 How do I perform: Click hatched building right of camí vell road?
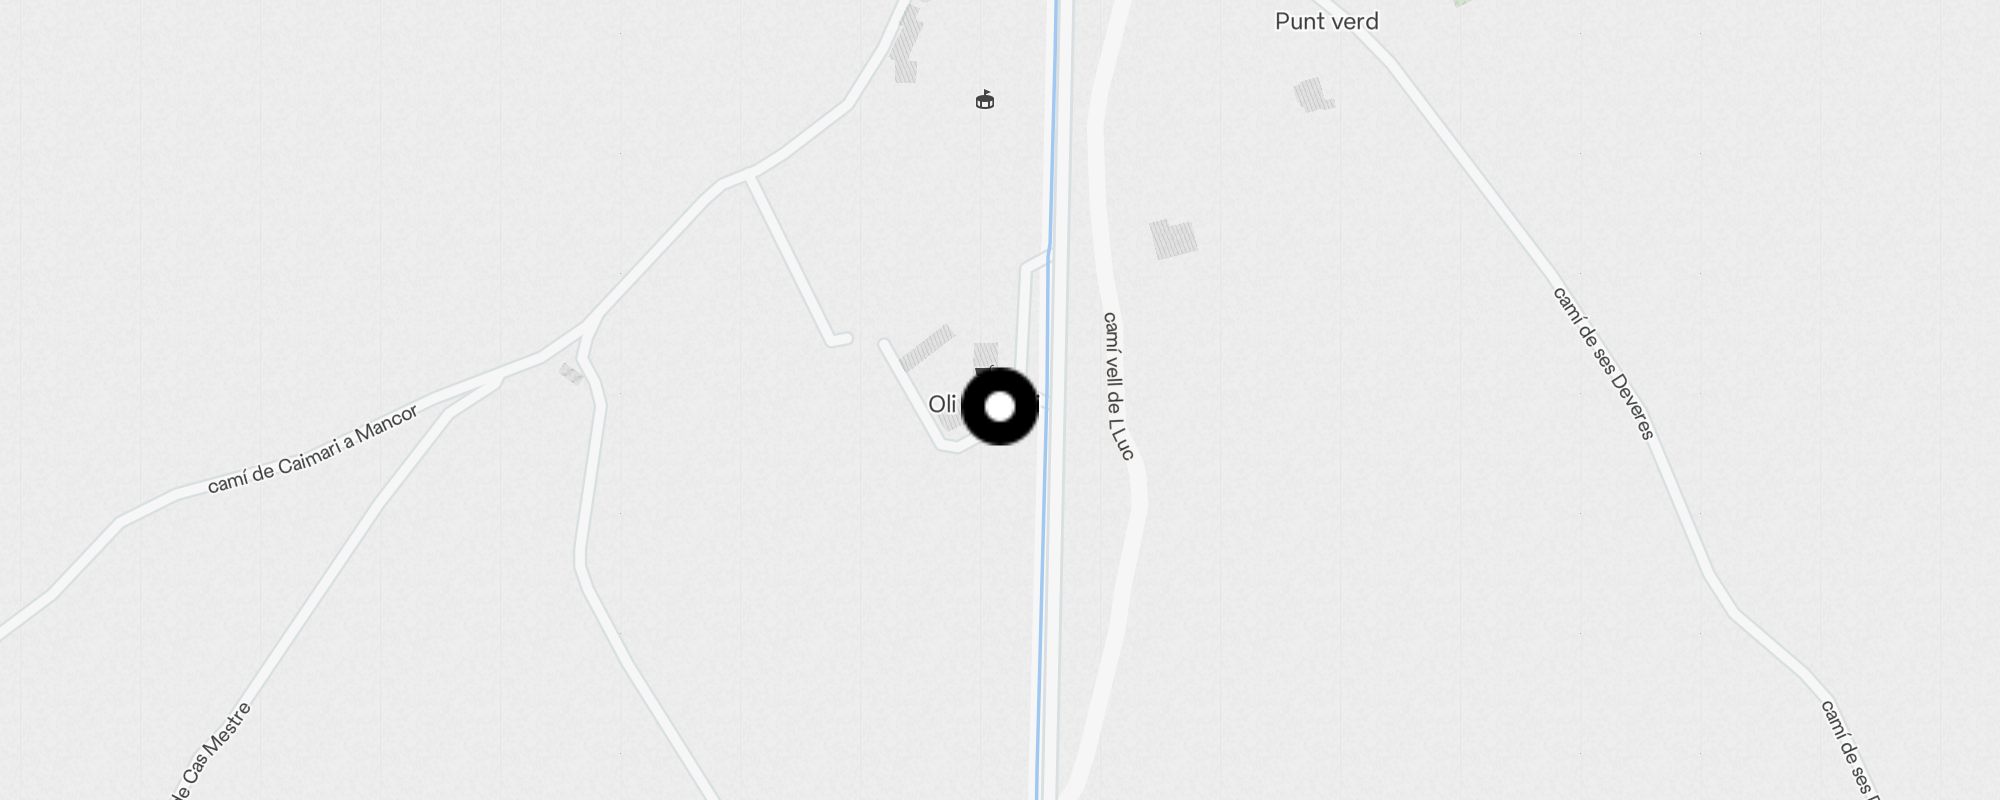[x=1173, y=240]
